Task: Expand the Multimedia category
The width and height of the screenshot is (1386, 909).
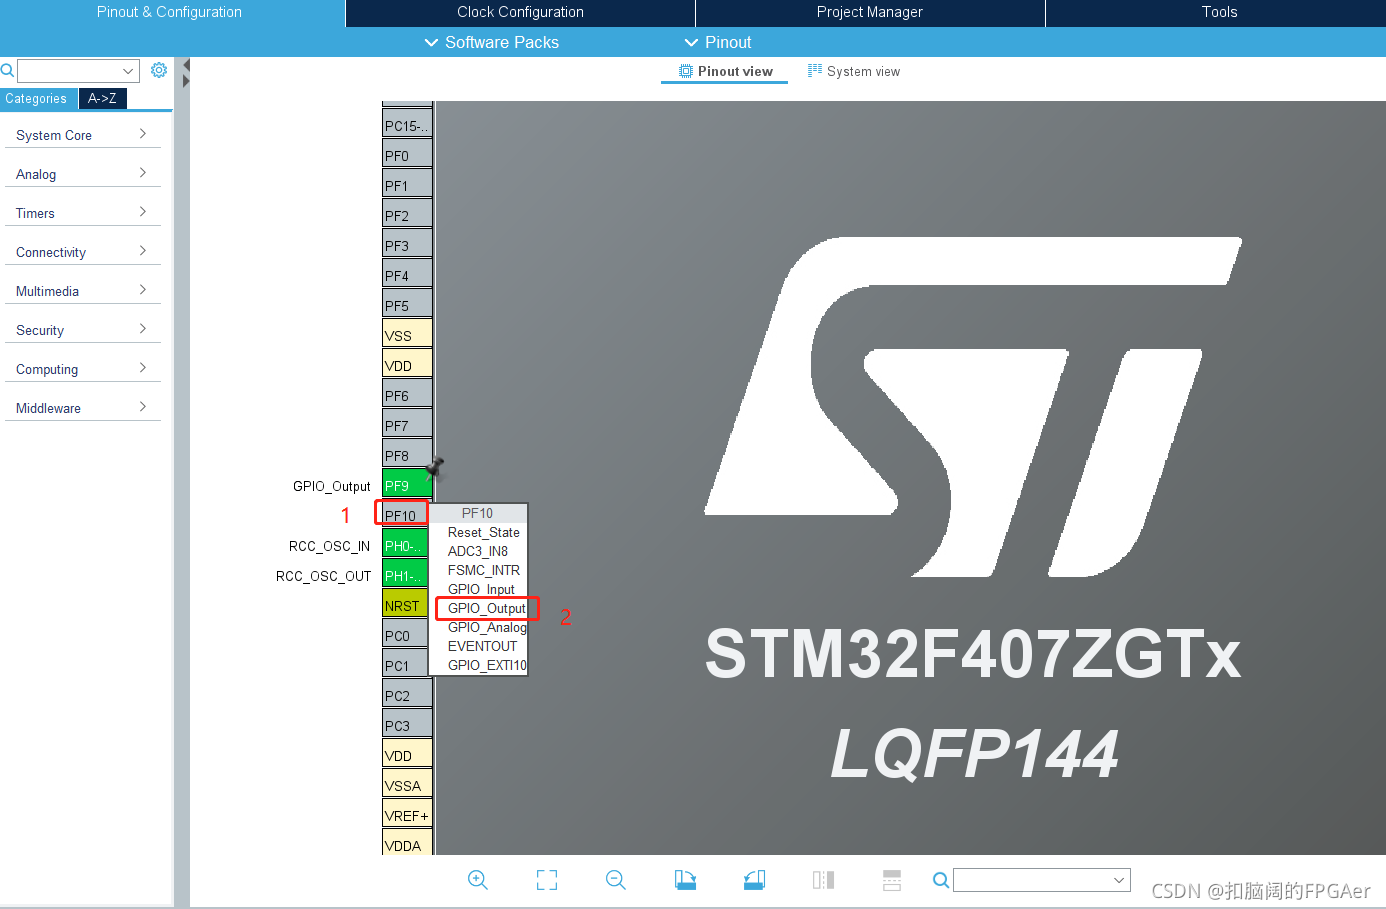Action: (x=82, y=291)
